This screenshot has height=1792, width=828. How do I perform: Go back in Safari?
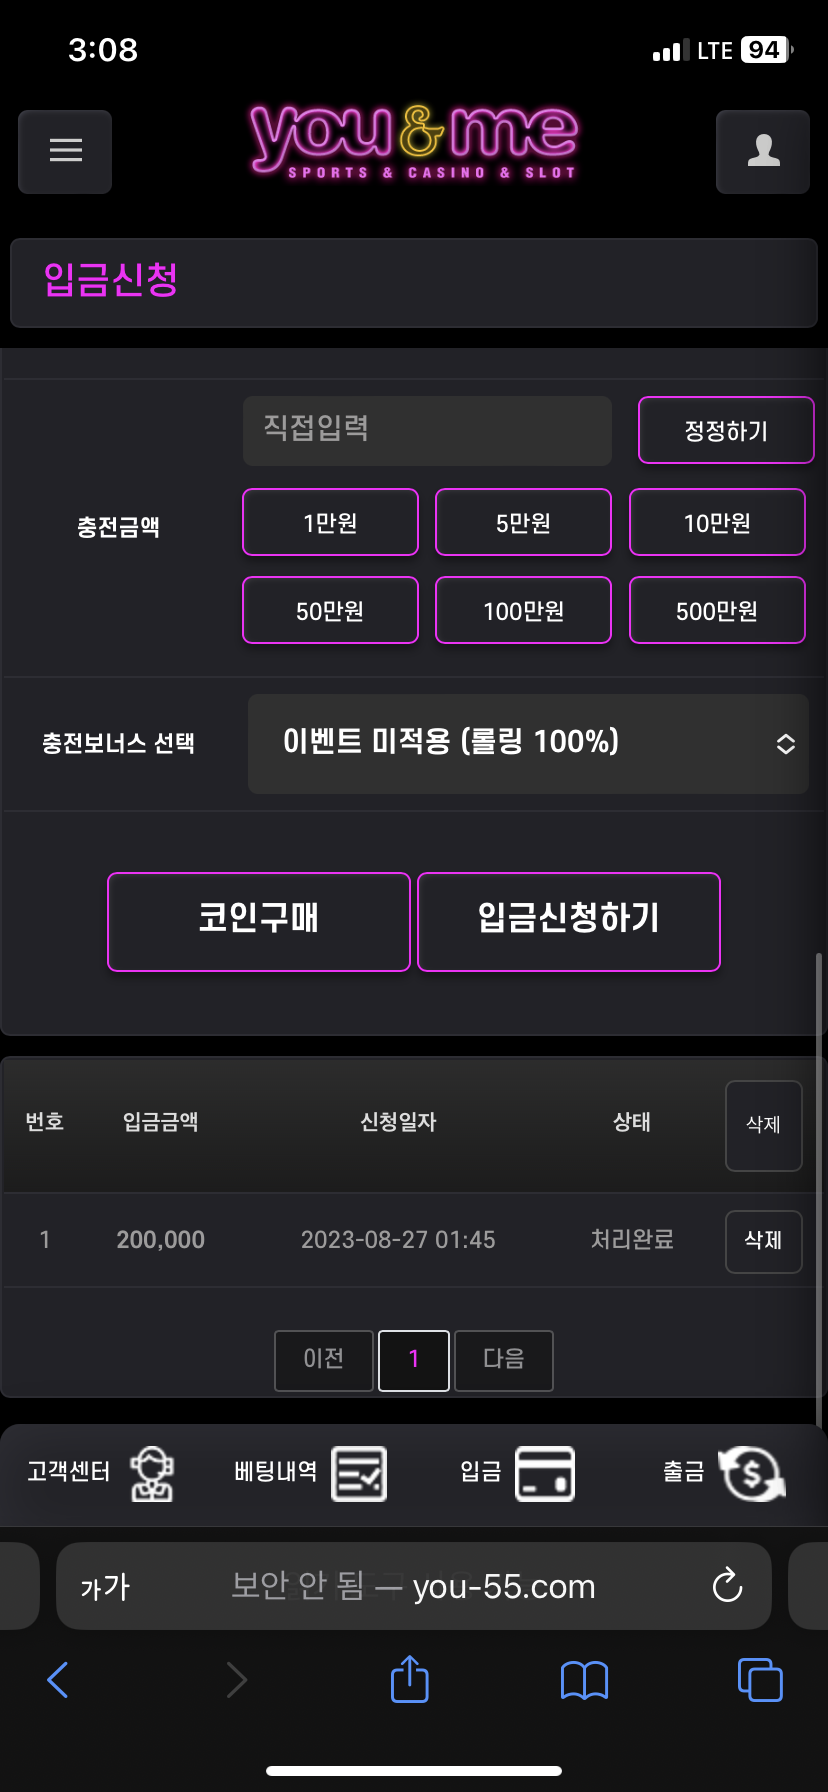click(x=58, y=1679)
